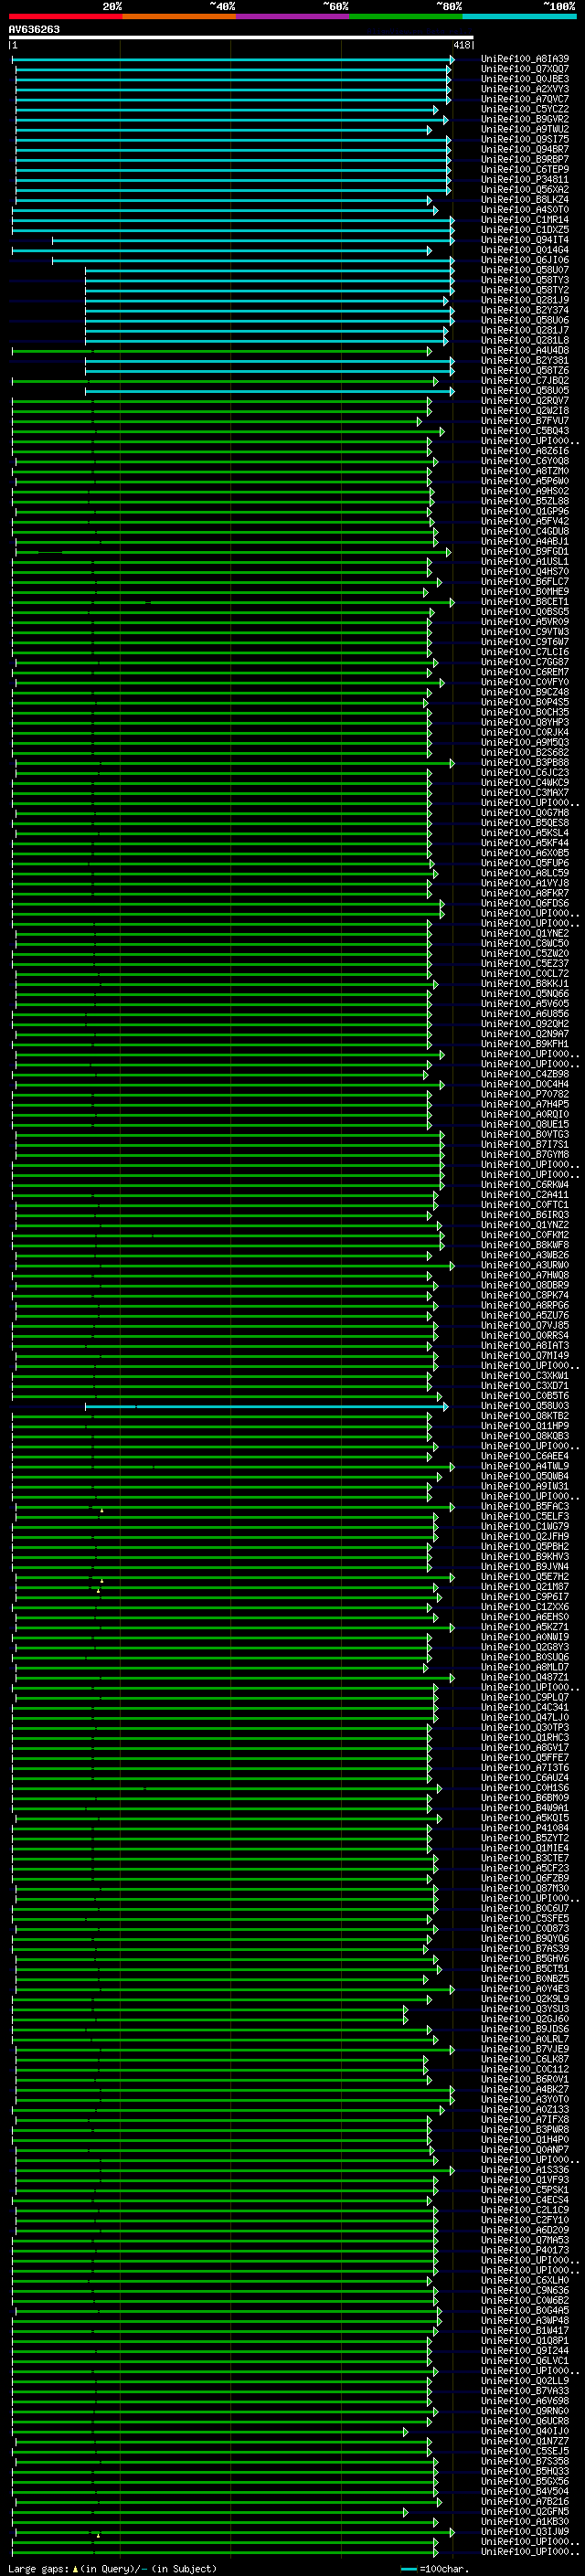Select hit label UniRef100_A9TWU2

[x=525, y=129]
